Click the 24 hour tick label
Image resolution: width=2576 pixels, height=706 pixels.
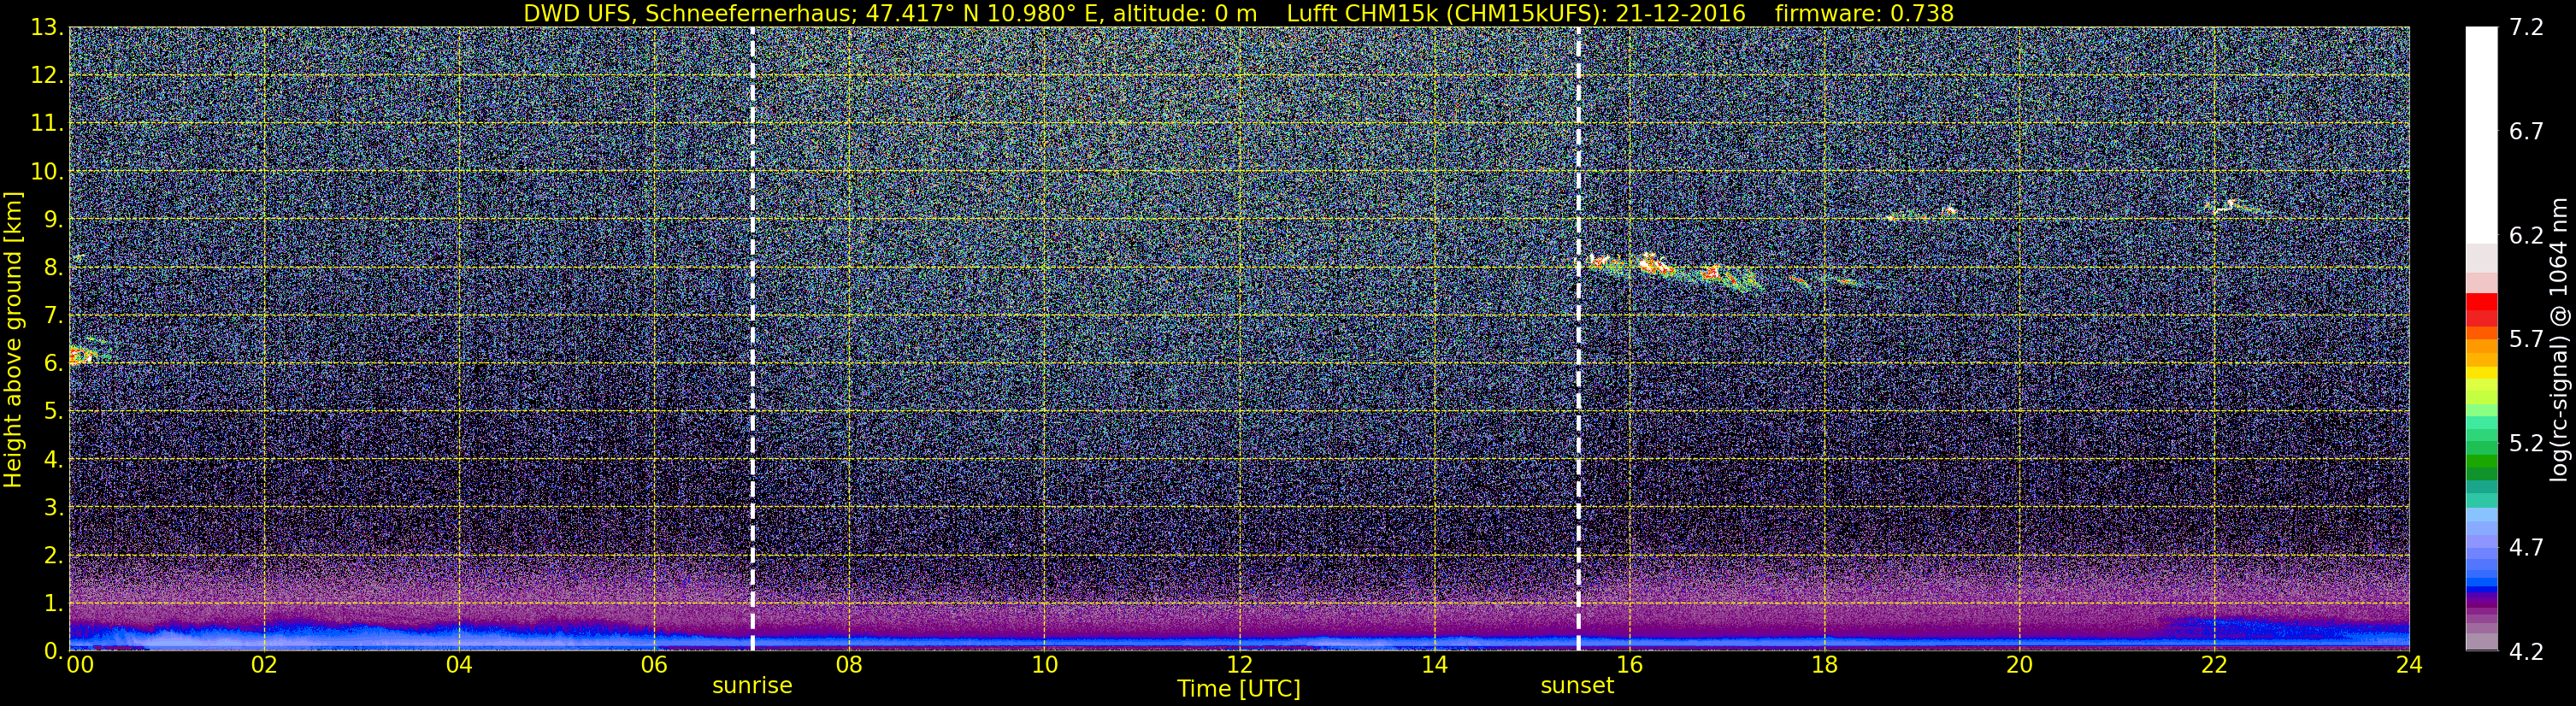pos(2409,665)
